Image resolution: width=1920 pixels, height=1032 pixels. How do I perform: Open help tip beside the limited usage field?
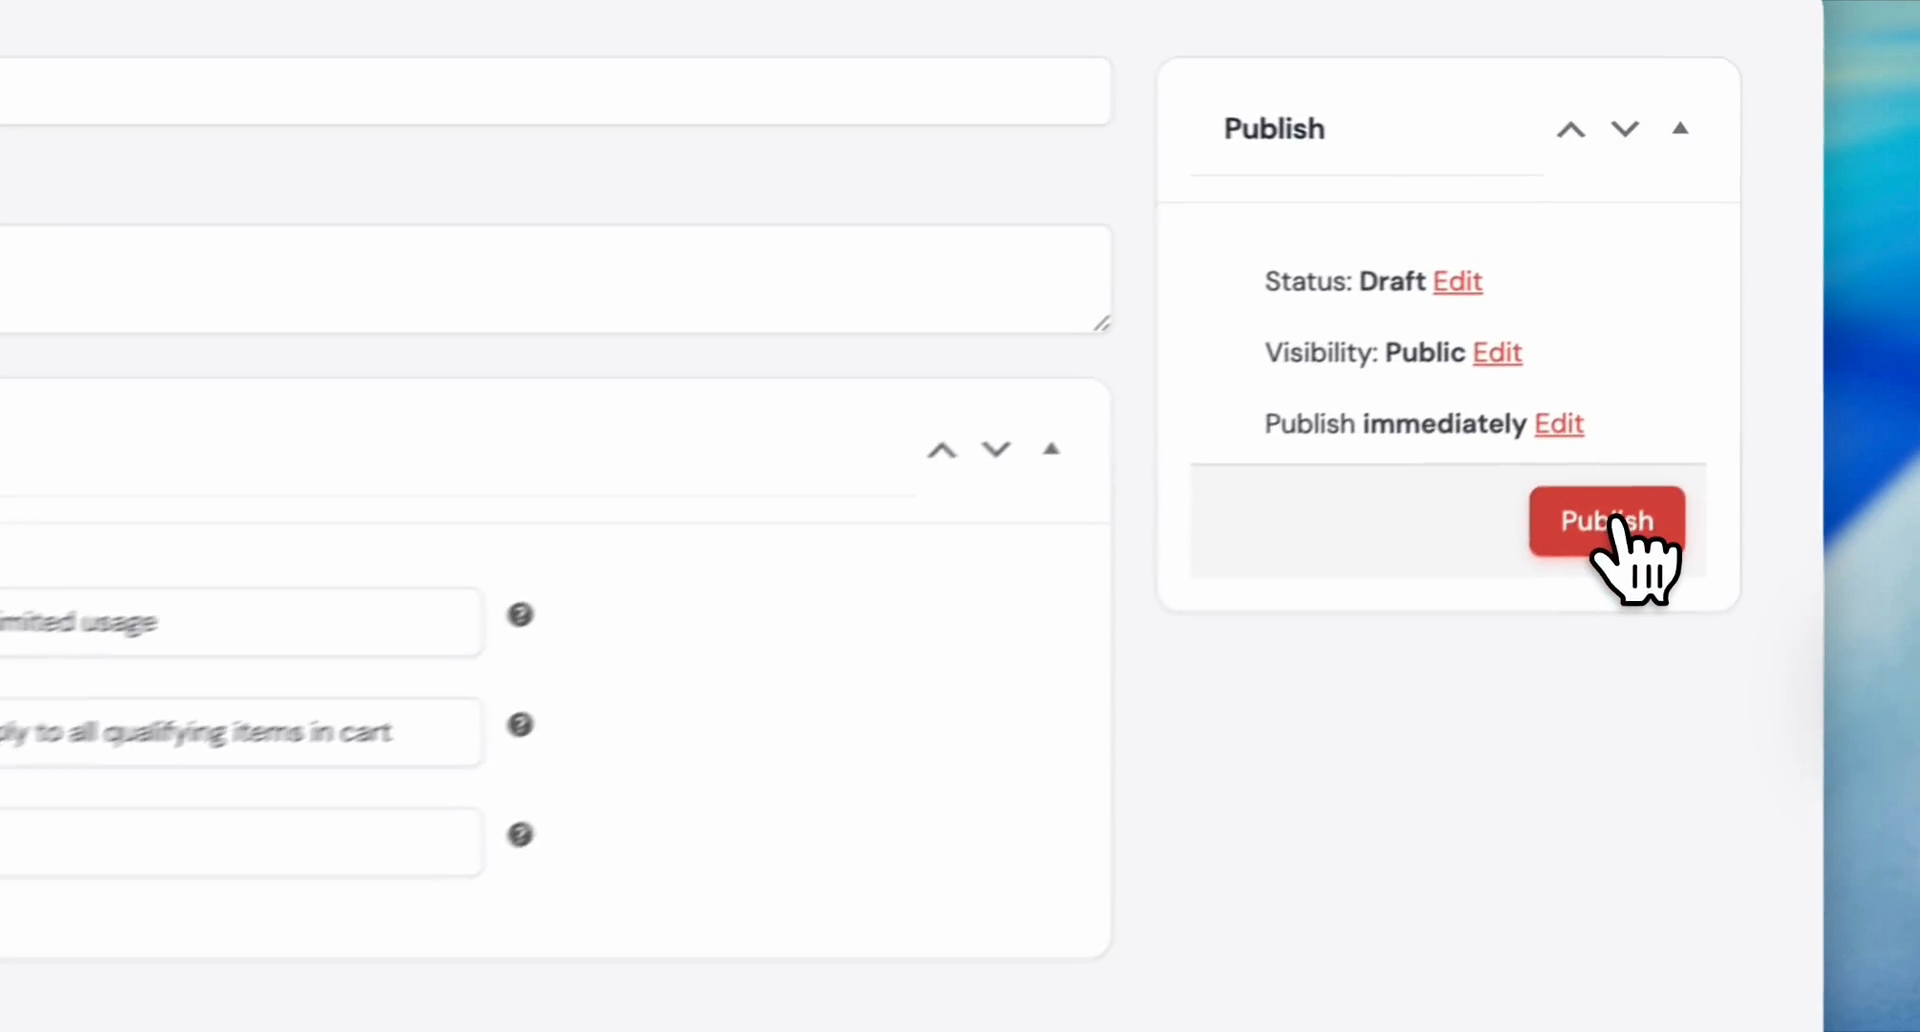(x=520, y=615)
